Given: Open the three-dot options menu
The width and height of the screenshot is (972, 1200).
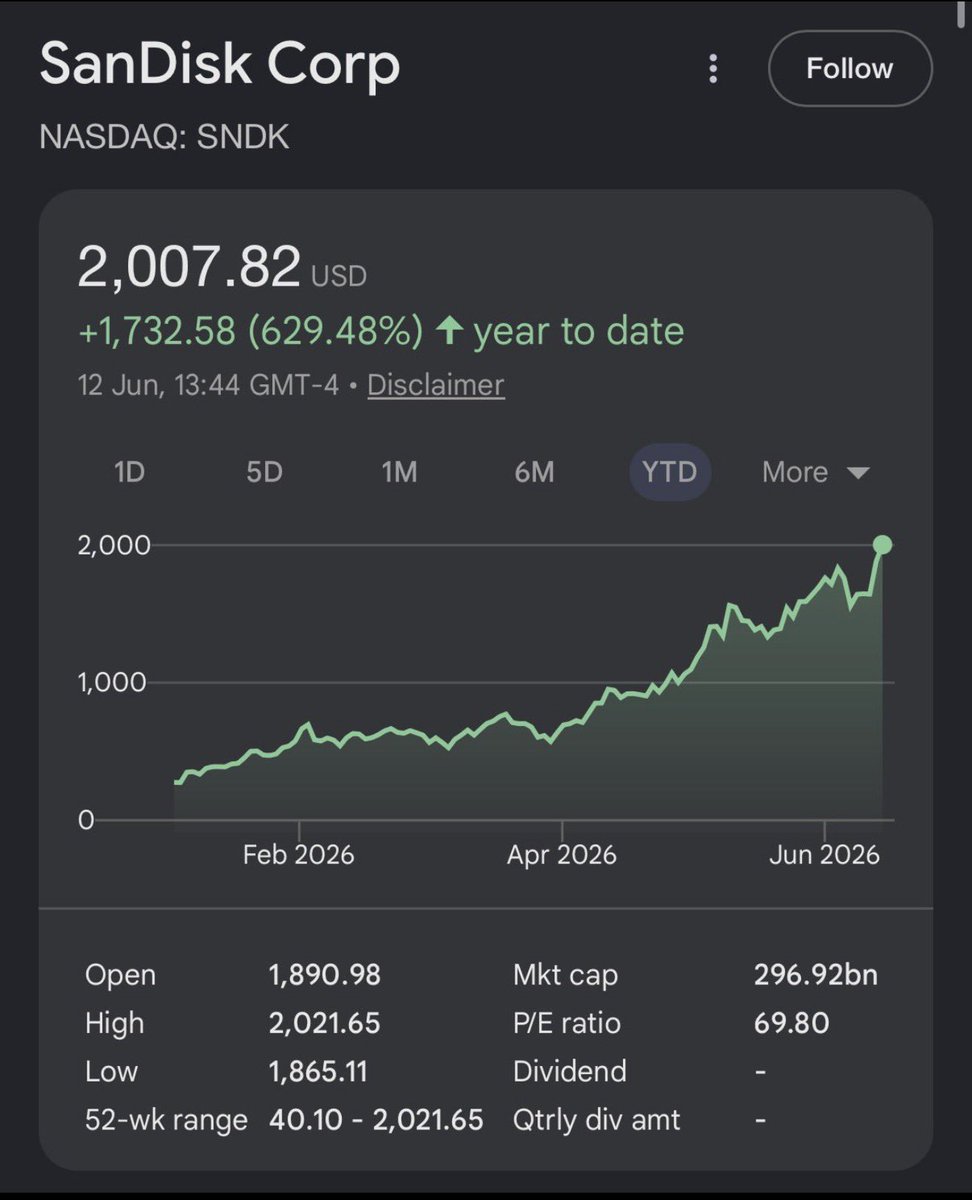Looking at the screenshot, I should tap(713, 68).
